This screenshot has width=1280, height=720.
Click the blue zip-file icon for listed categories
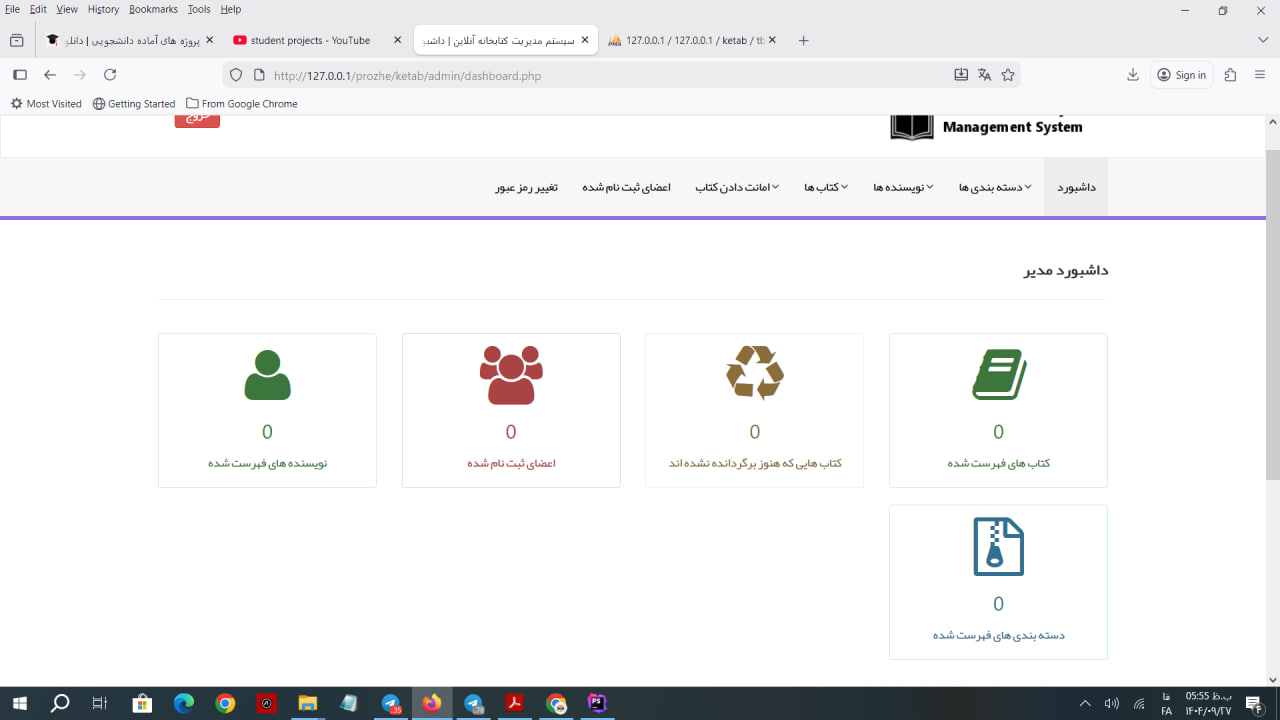[x=998, y=547]
